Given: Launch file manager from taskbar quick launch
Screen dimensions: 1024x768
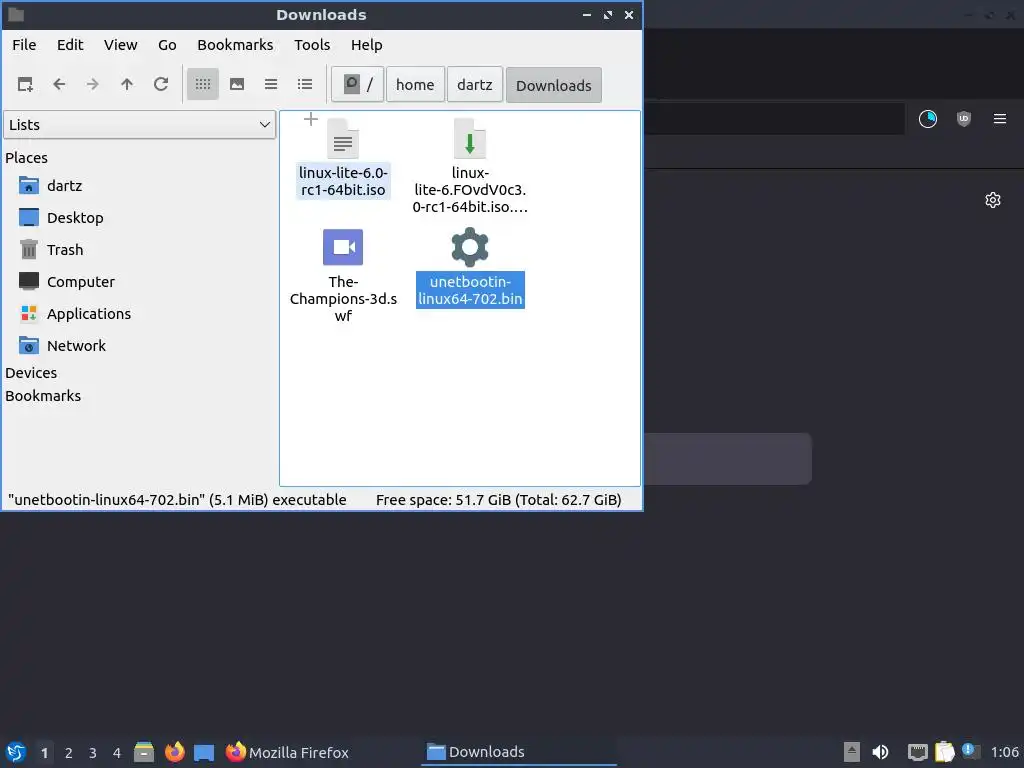Looking at the screenshot, I should 144,752.
